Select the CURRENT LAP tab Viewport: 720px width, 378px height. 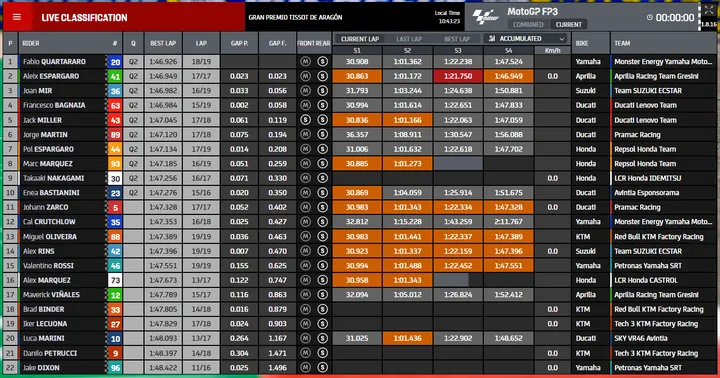tap(360, 39)
